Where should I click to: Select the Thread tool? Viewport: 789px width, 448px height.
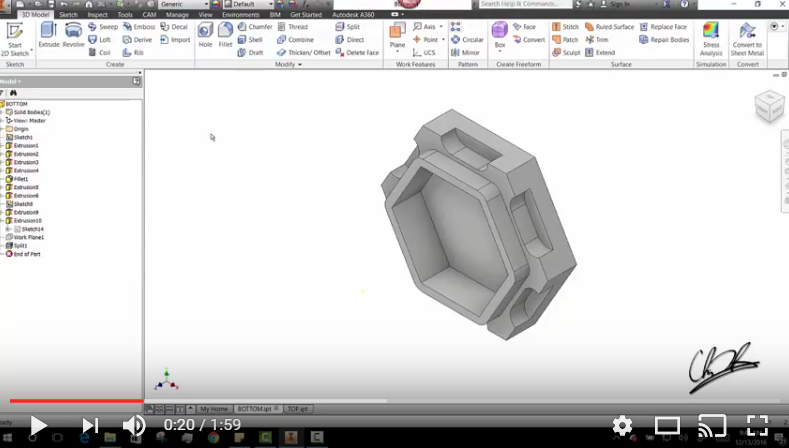coord(292,27)
